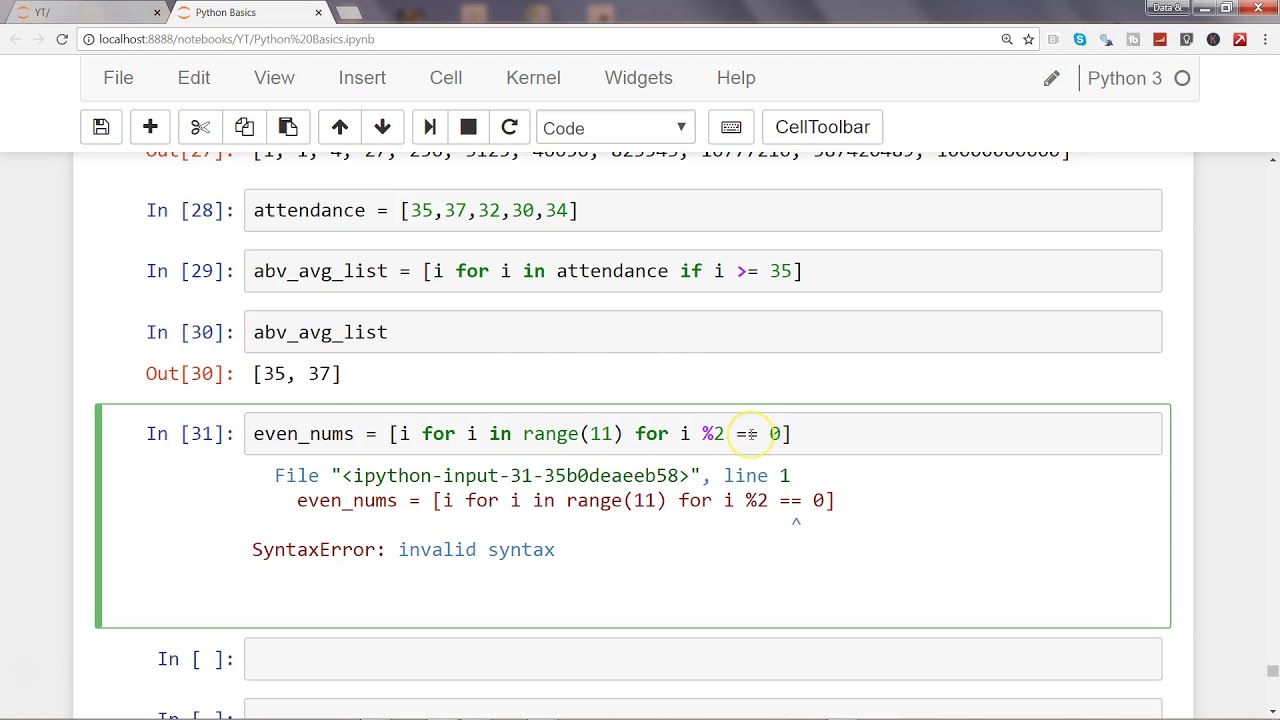Viewport: 1280px width, 720px height.
Task: Open the Insert menu
Action: [x=362, y=78]
